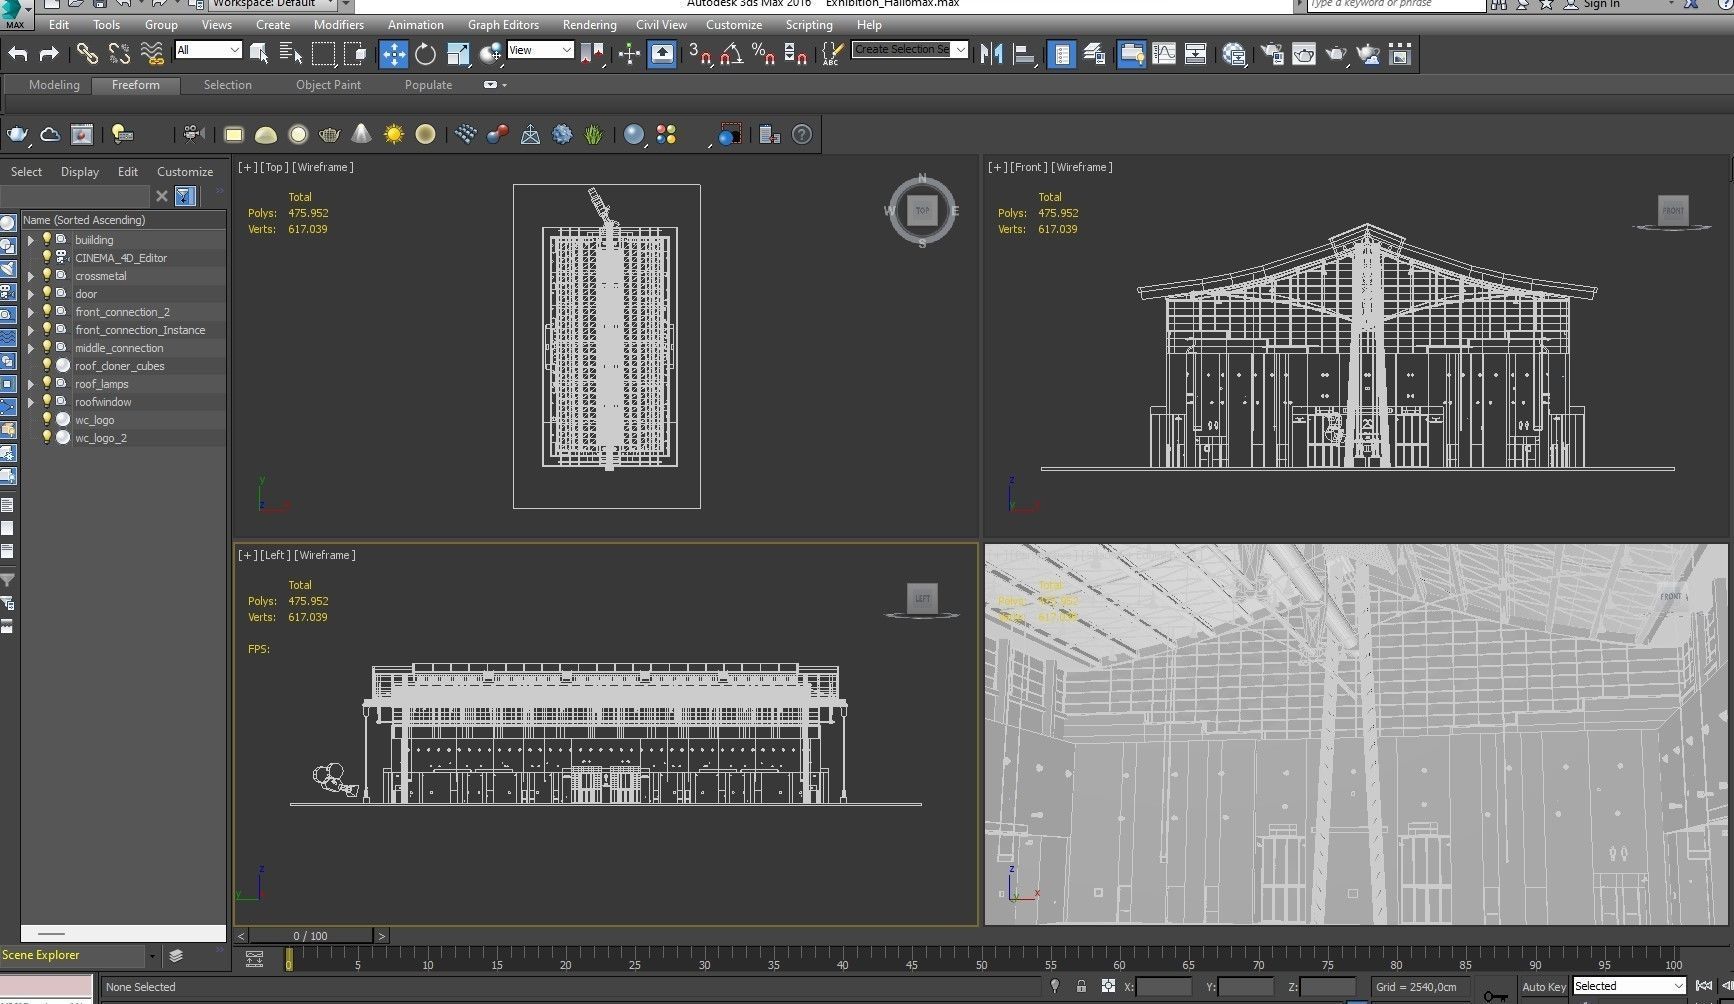This screenshot has height=1004, width=1734.
Task: Expand the crossmetal tree node
Action: pyautogui.click(x=31, y=276)
